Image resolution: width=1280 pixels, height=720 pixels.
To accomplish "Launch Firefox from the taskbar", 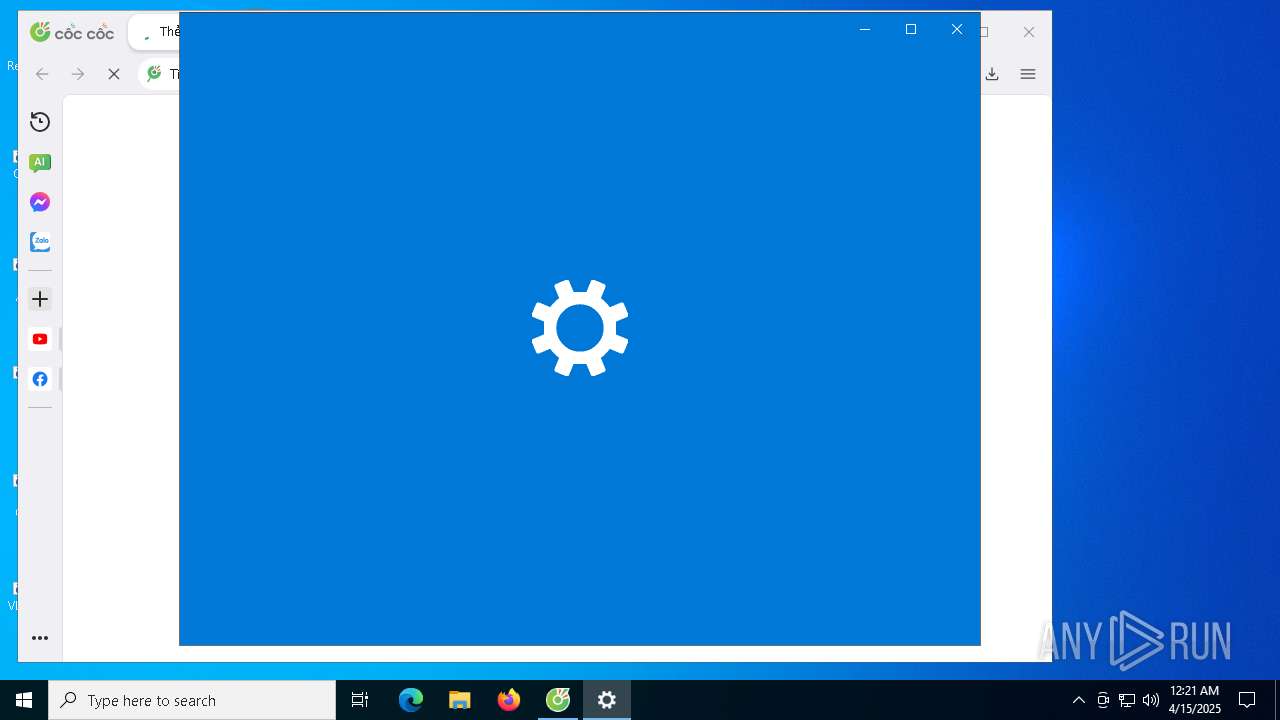I will 509,700.
